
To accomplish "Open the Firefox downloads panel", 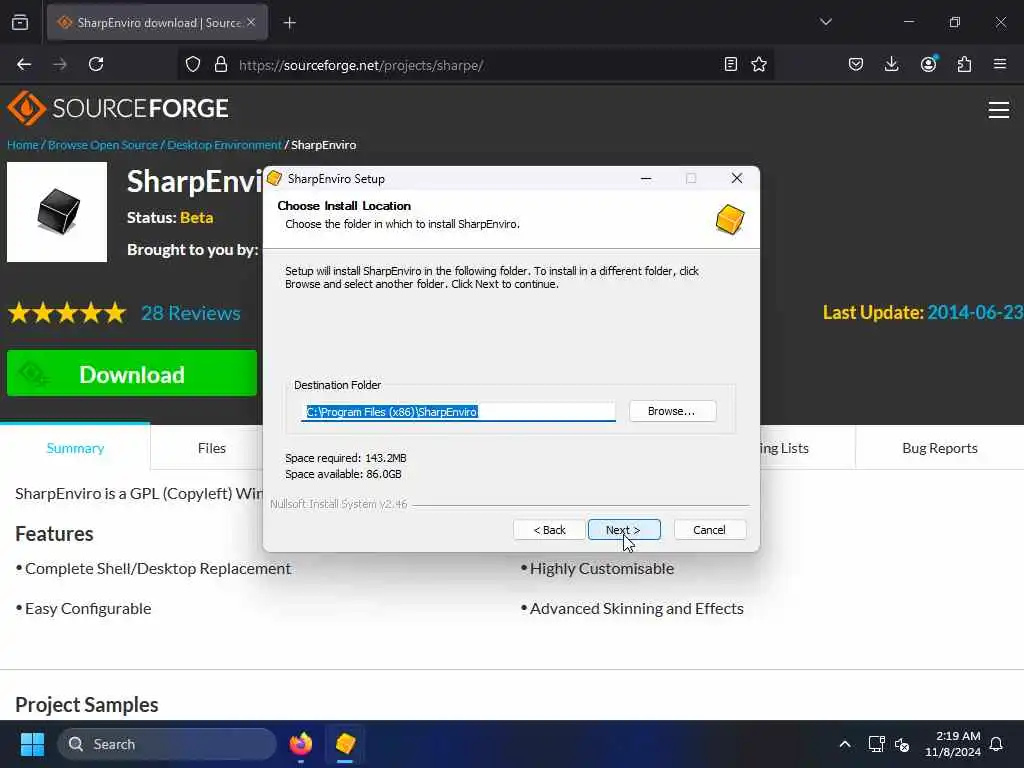I will [891, 64].
